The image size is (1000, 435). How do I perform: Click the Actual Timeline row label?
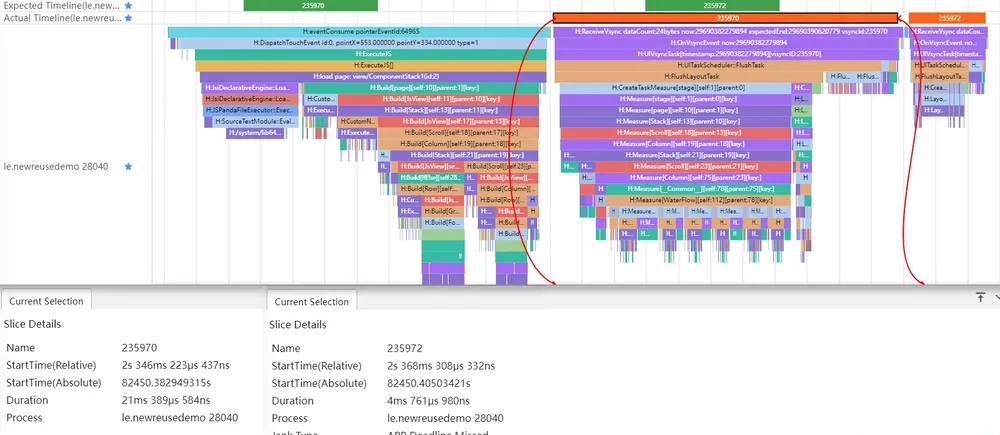coord(62,18)
